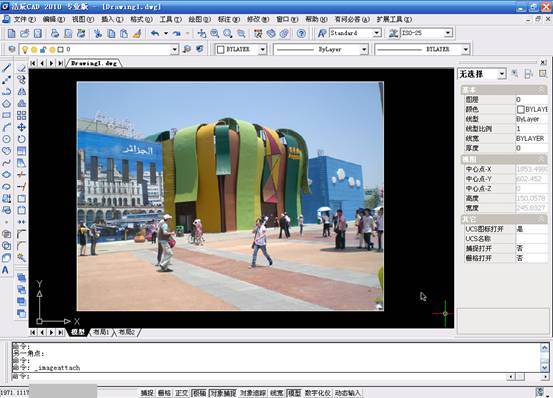
Task: Expand the layer list dropdown
Action: click(175, 49)
